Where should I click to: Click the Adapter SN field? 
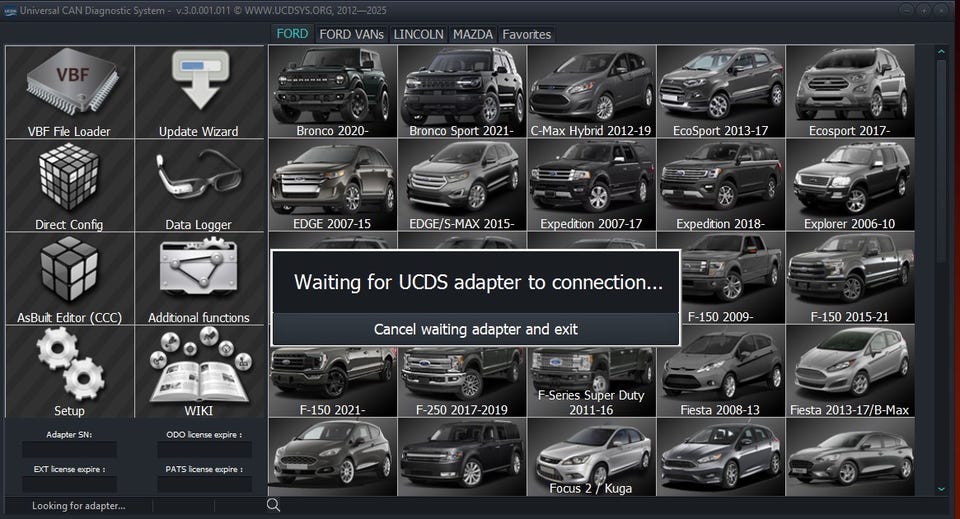pyautogui.click(x=69, y=450)
